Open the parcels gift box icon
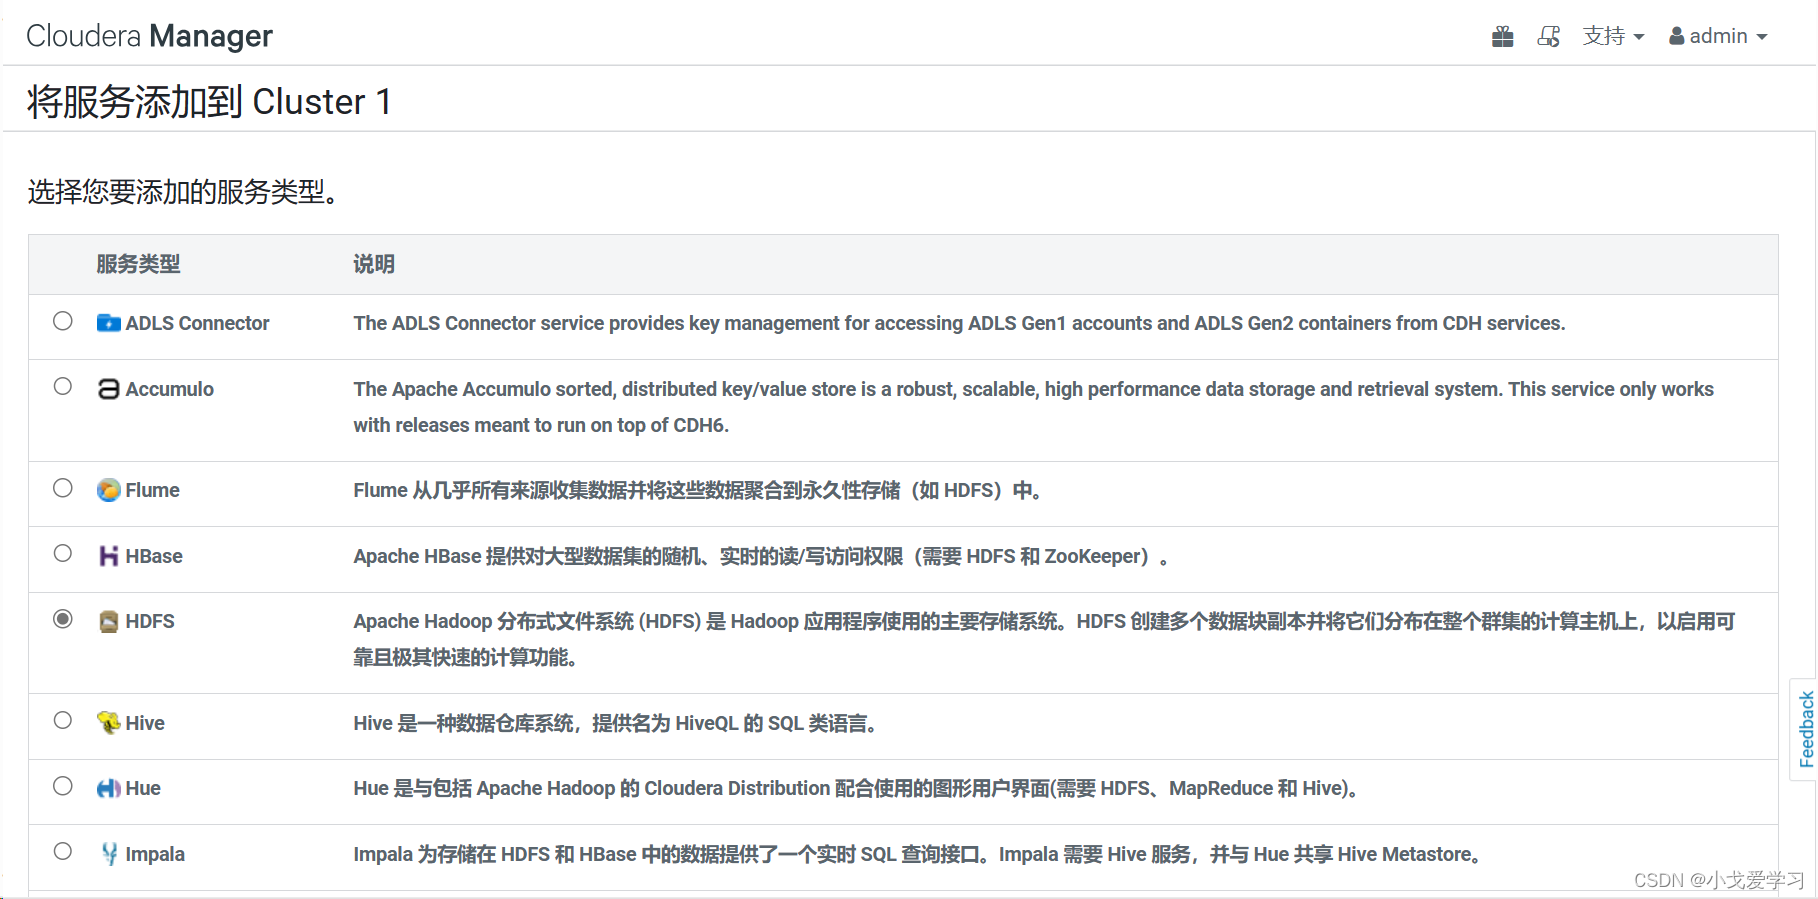The image size is (1818, 899). [x=1502, y=37]
